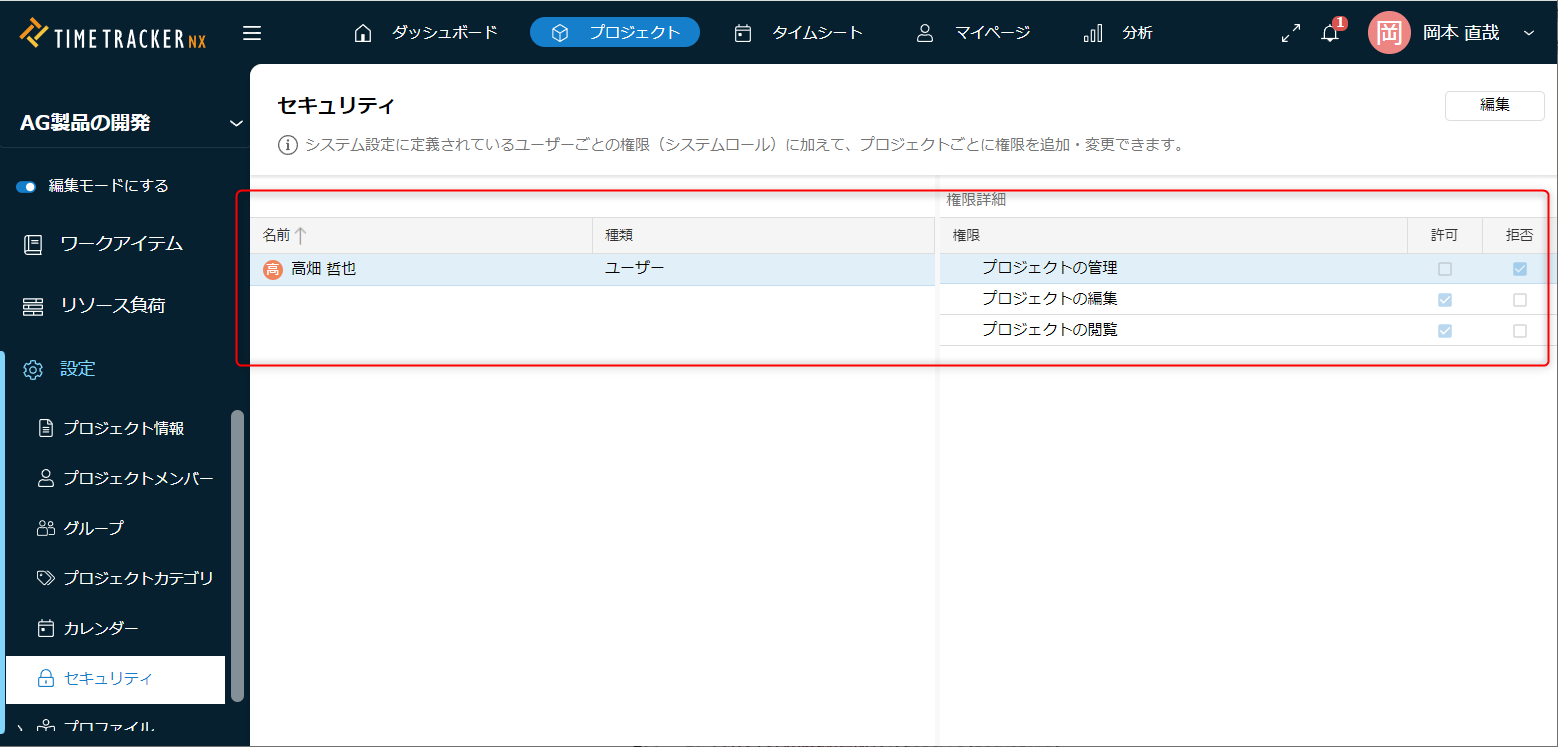Expand the AG製品の開発 project dropdown
The width and height of the screenshot is (1558, 747).
pos(236,124)
